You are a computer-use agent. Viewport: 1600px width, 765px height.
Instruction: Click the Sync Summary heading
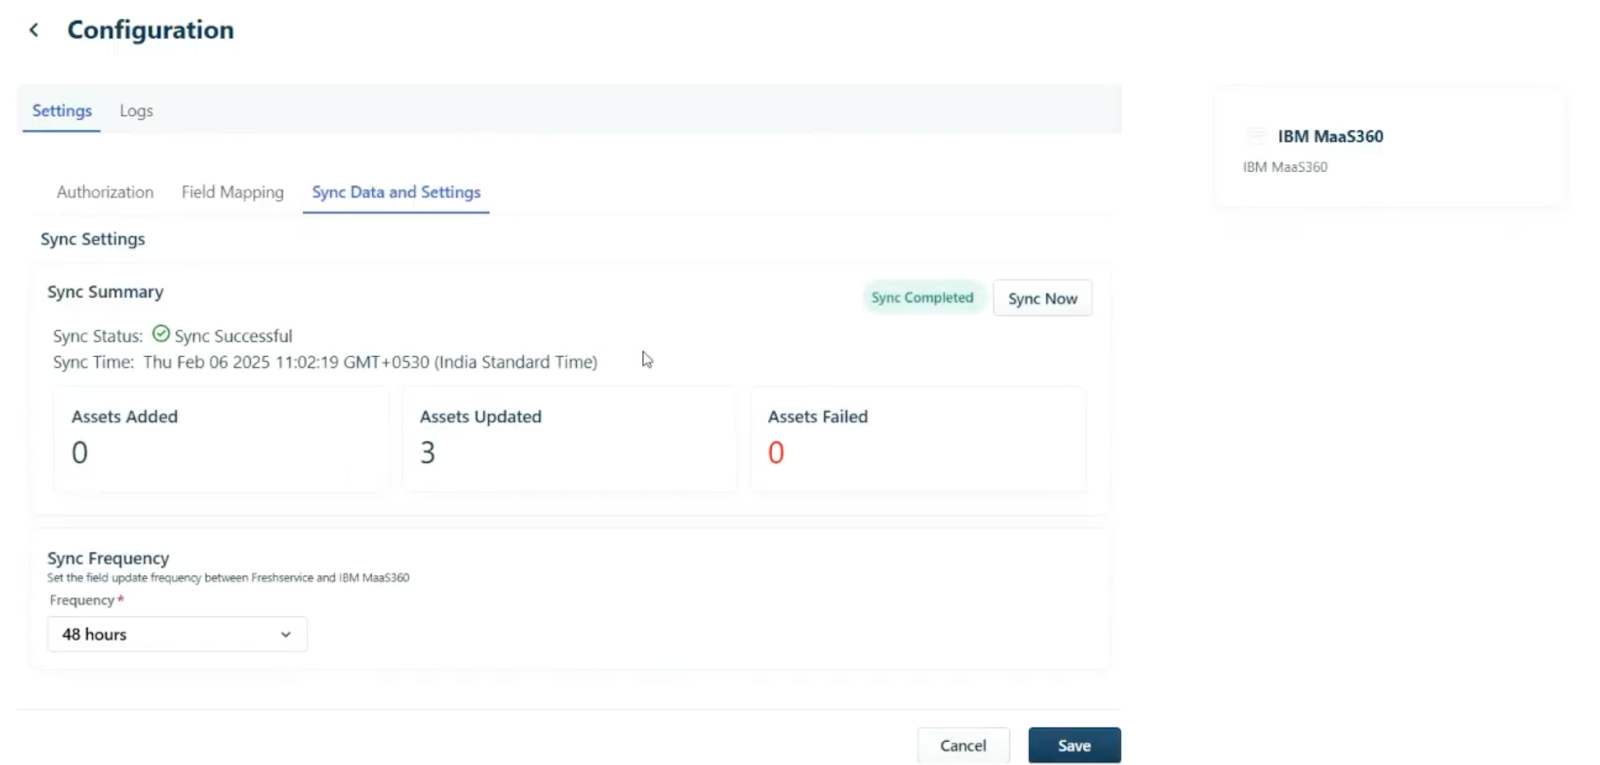105,292
